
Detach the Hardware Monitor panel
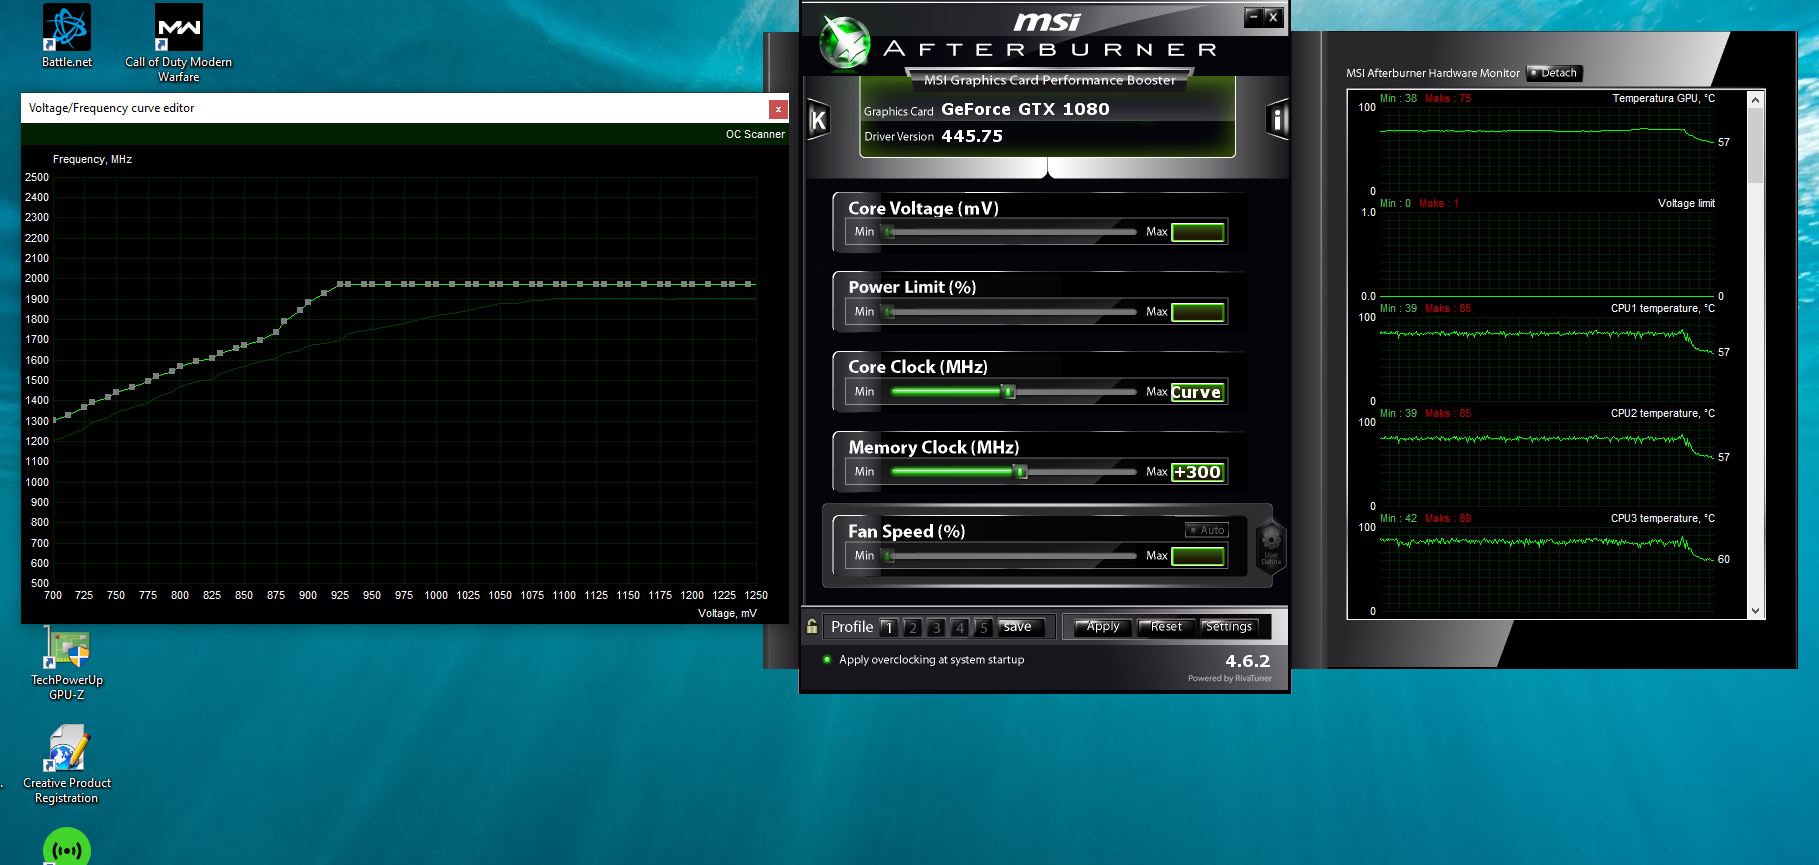point(1554,73)
